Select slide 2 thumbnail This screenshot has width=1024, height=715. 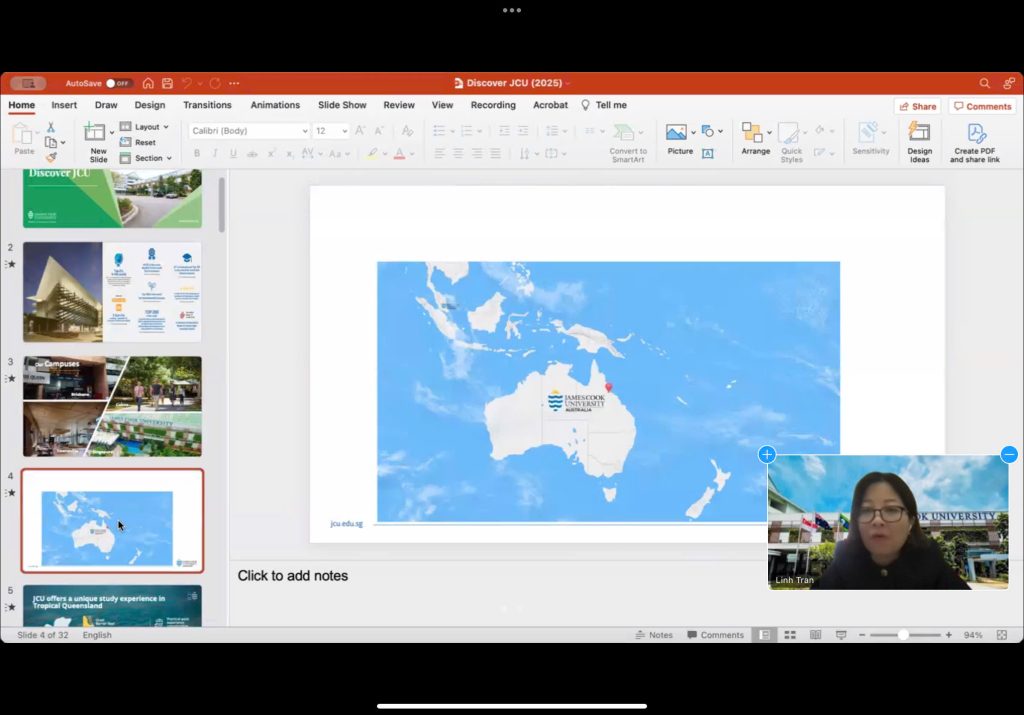112,292
